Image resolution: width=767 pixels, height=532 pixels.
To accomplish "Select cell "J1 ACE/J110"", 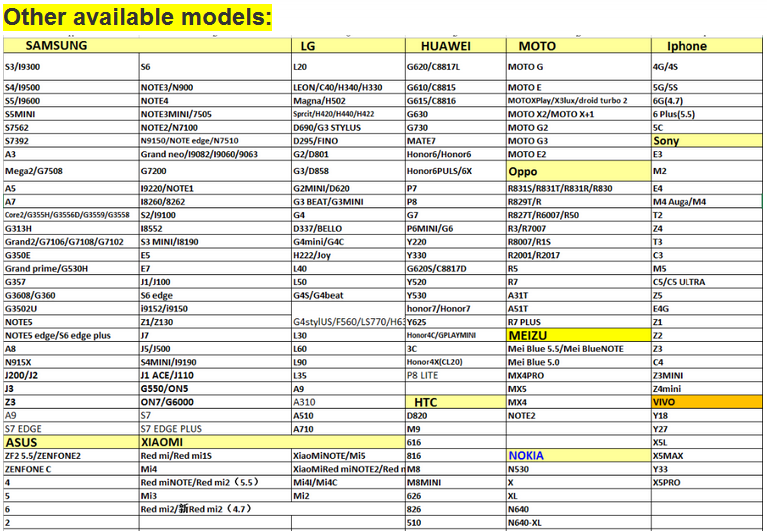I will pyautogui.click(x=215, y=376).
